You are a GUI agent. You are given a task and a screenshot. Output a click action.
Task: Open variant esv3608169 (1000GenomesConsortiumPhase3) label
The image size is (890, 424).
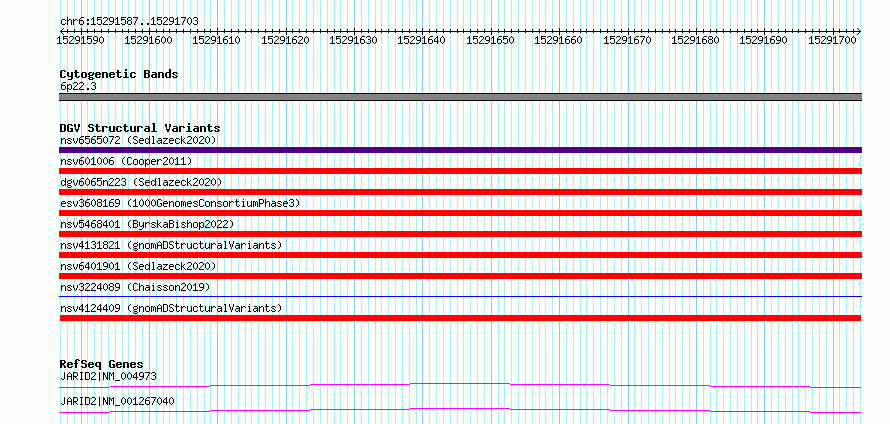click(x=180, y=203)
